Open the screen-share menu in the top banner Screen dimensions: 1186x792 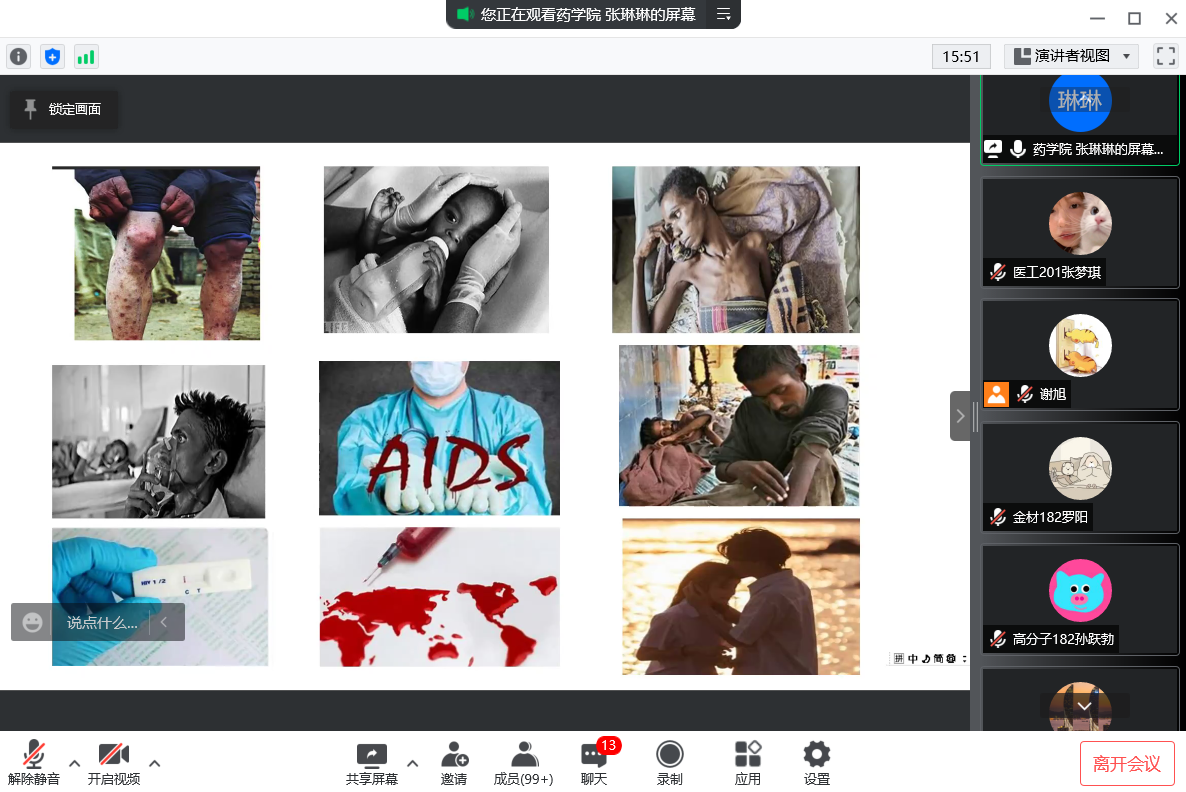coord(724,14)
